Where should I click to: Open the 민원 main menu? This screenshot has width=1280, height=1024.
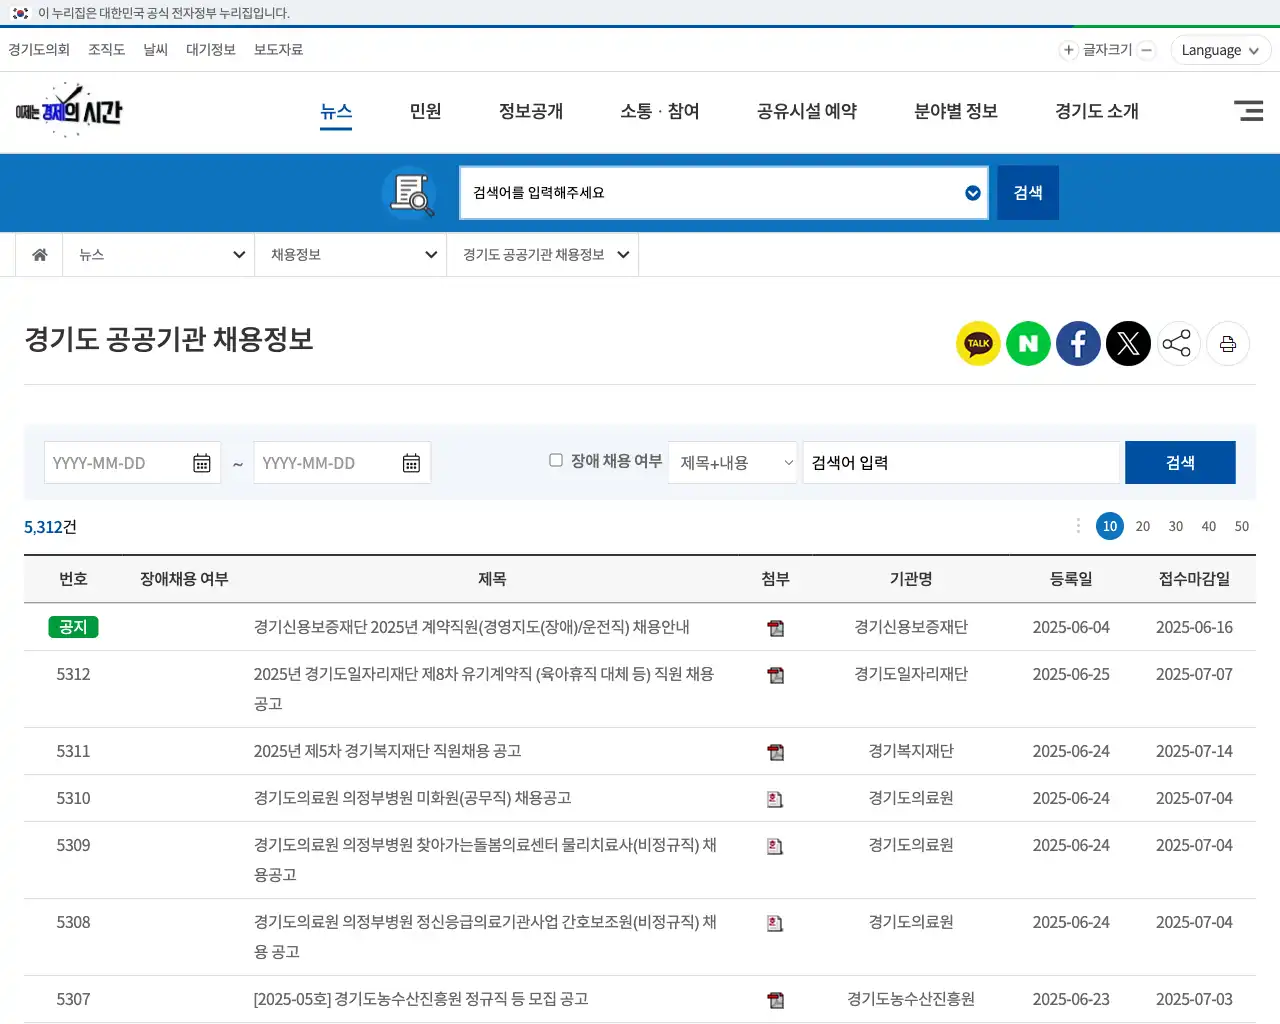(426, 111)
